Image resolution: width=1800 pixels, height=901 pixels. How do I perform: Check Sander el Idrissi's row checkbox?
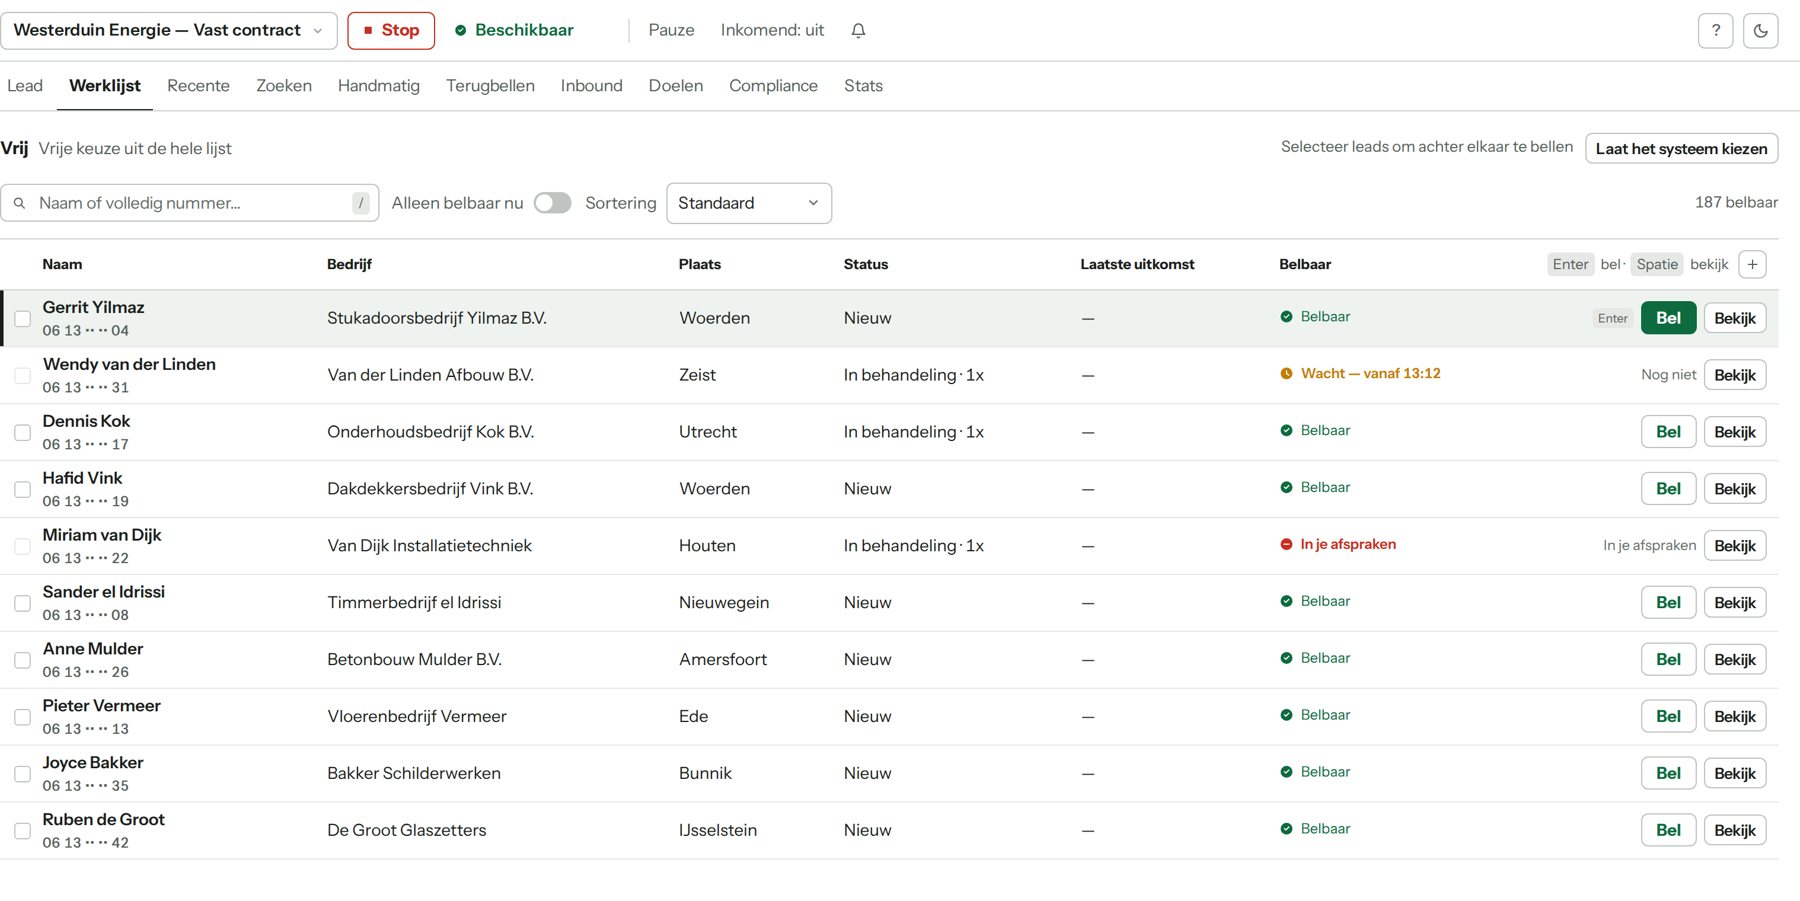pos(22,604)
